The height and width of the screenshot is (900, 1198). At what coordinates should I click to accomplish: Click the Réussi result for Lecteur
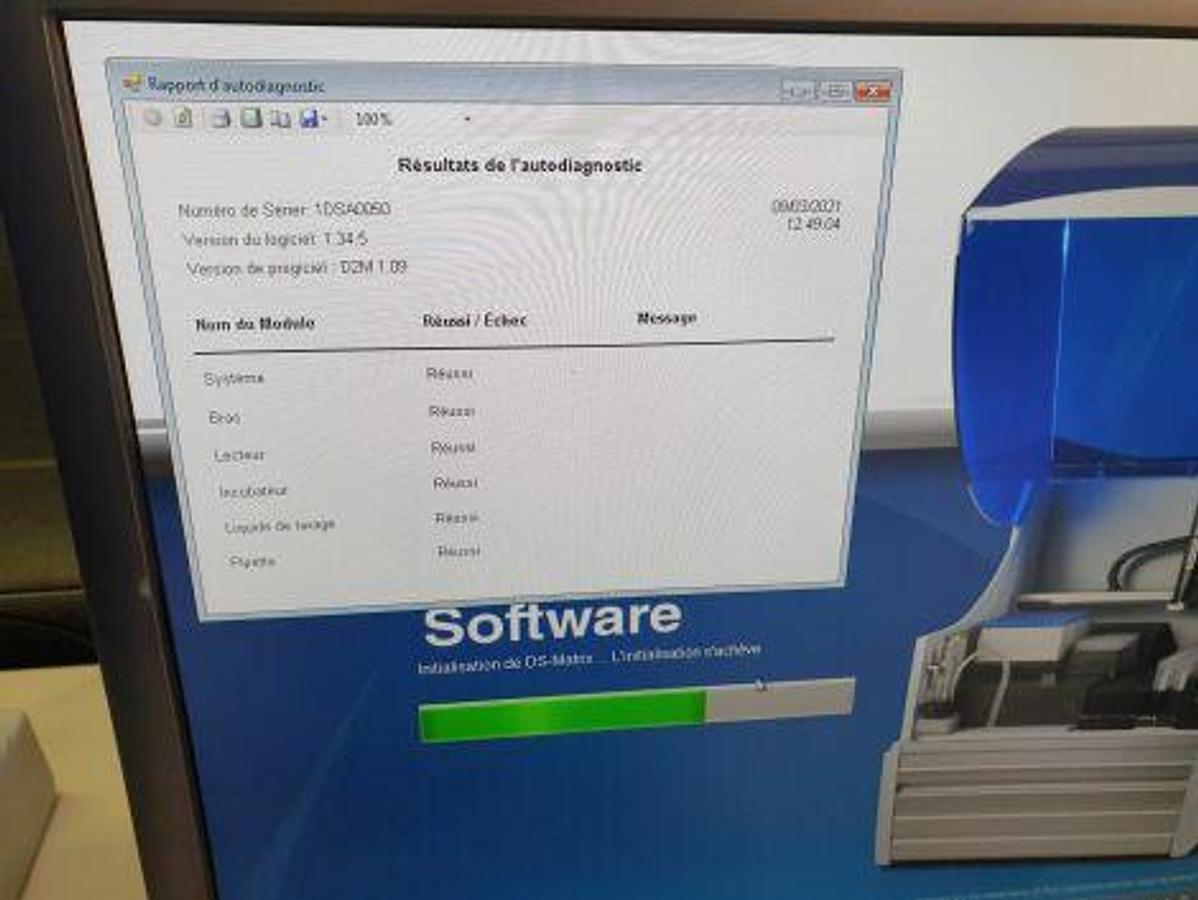click(x=452, y=448)
